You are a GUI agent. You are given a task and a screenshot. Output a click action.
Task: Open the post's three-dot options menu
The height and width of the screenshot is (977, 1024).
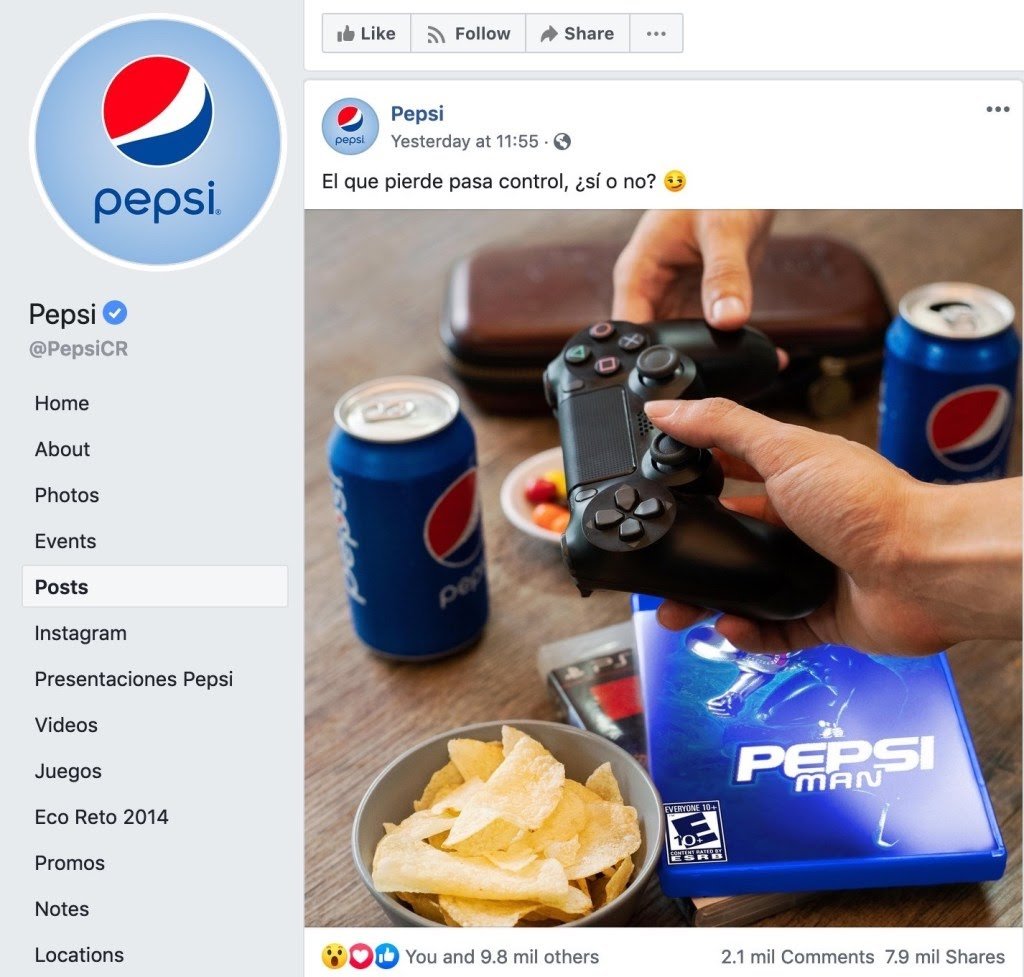pos(998,109)
